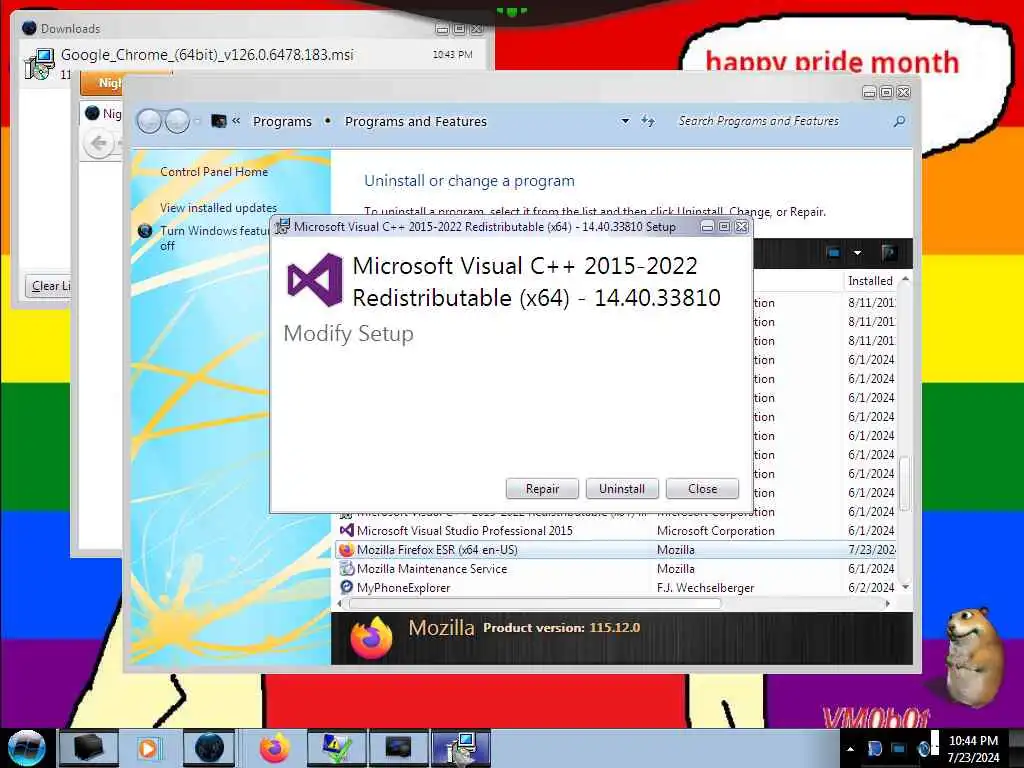Image resolution: width=1024 pixels, height=768 pixels.
Task: Click the Control Panel icon in address bar
Action: [219, 121]
